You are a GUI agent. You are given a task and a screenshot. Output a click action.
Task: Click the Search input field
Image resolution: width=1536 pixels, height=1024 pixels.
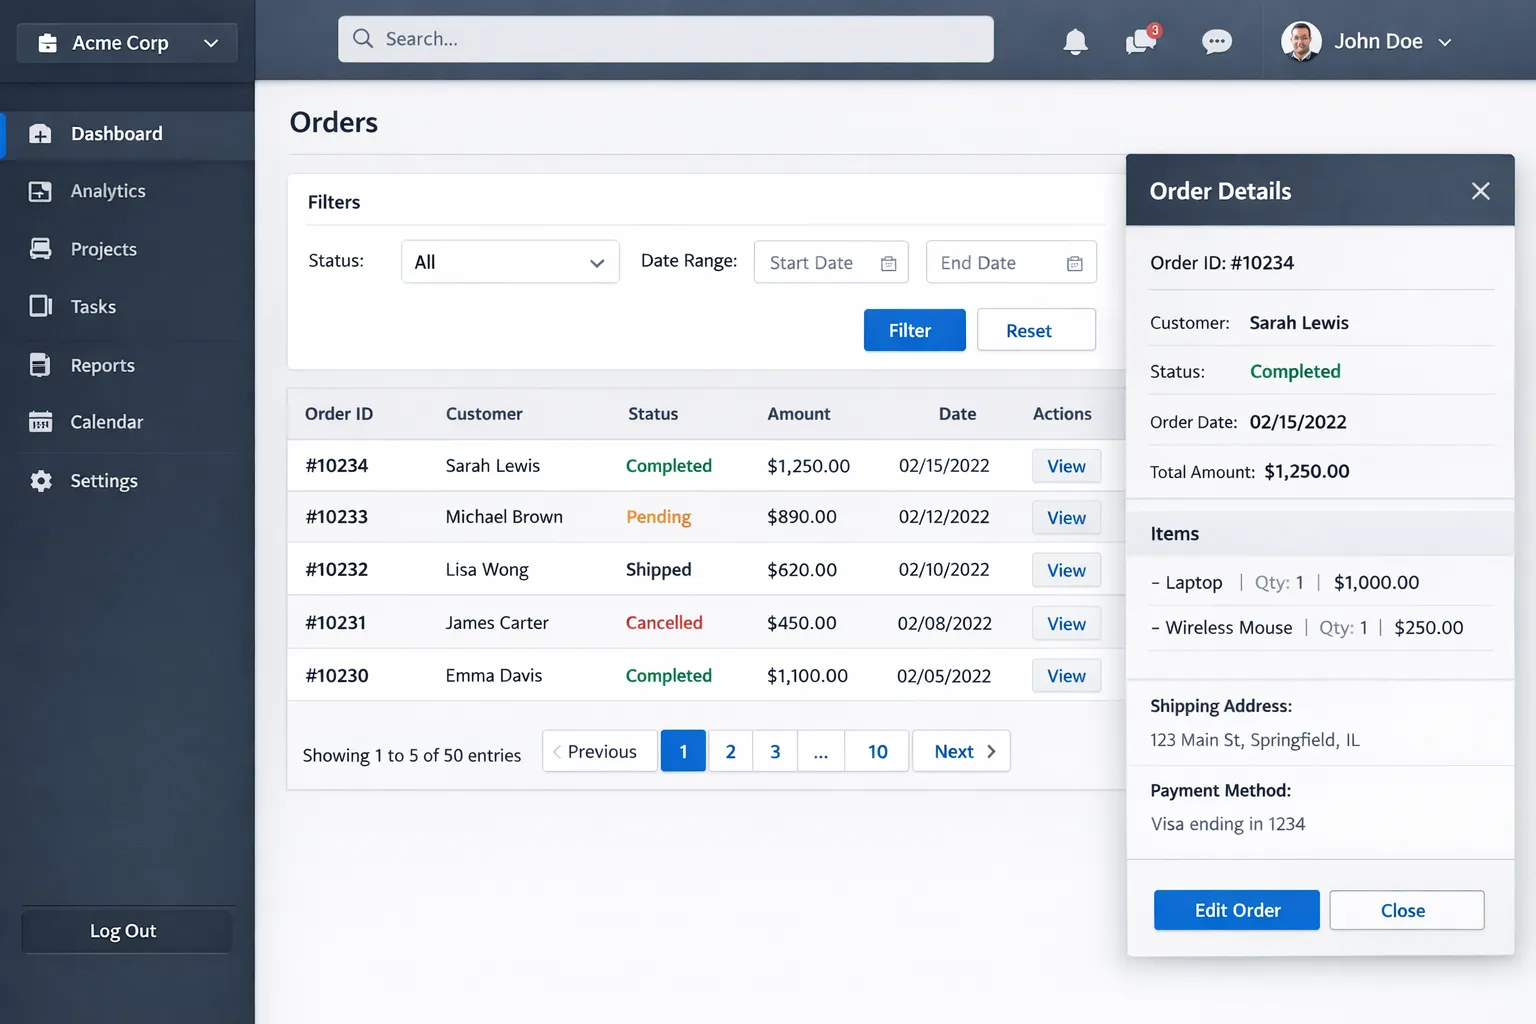point(666,39)
